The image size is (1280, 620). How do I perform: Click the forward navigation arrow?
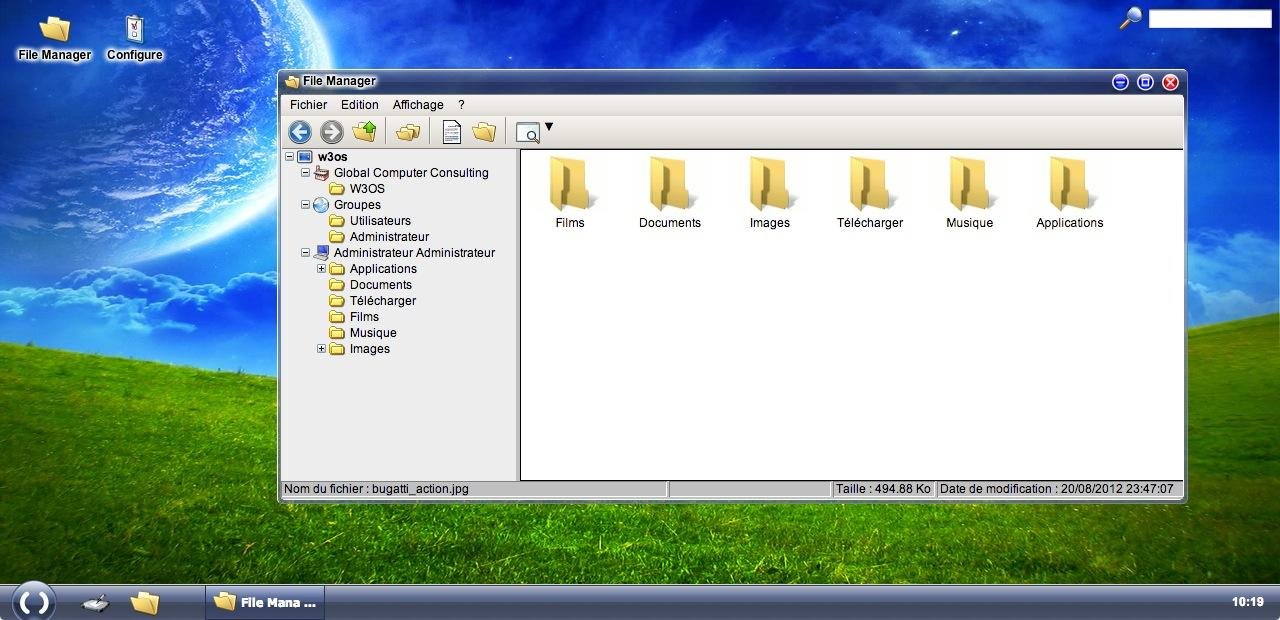(331, 131)
